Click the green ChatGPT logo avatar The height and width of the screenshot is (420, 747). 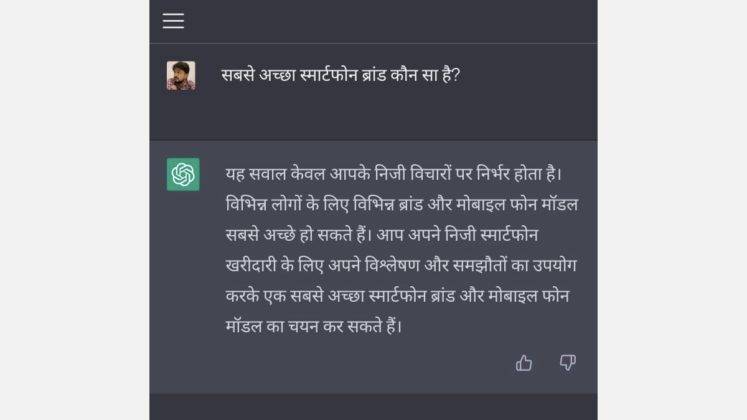click(x=183, y=174)
